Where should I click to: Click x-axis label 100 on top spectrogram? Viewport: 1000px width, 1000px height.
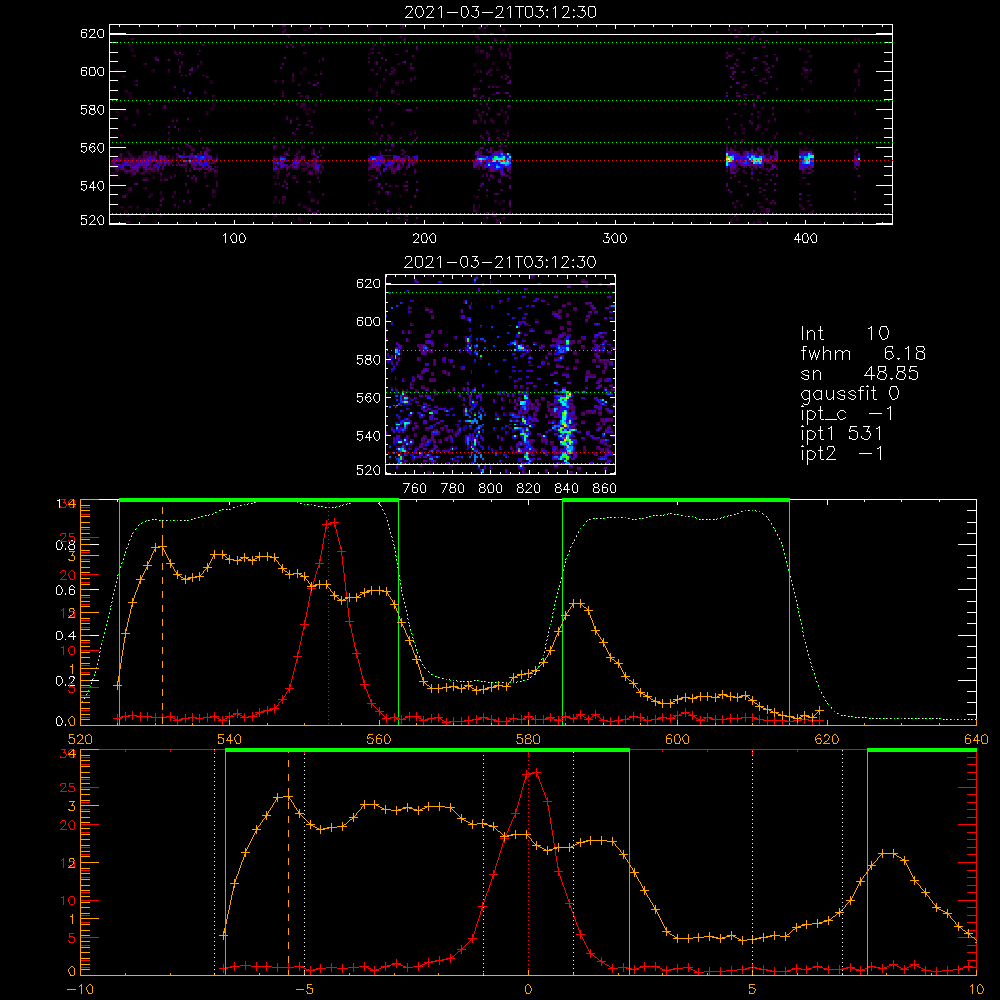(234, 239)
